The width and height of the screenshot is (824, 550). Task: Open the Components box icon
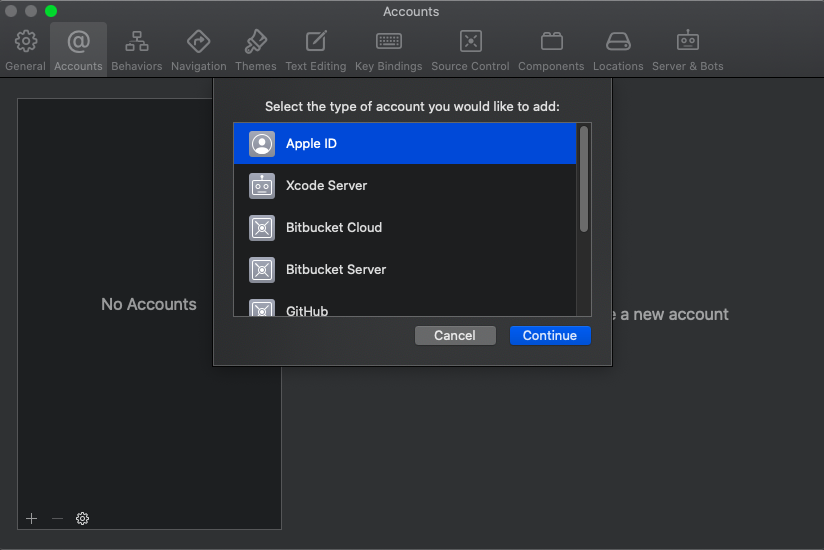pos(552,41)
